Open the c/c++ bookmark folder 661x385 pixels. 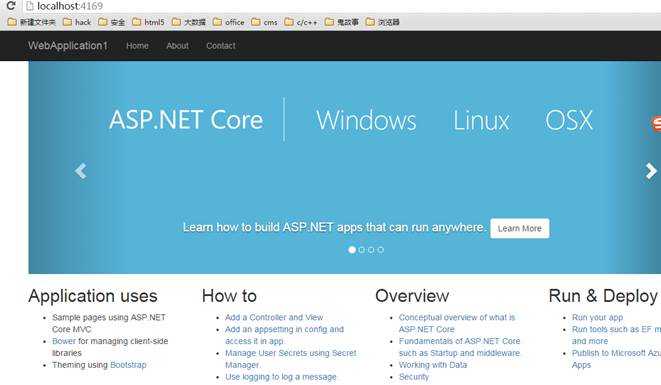point(301,22)
